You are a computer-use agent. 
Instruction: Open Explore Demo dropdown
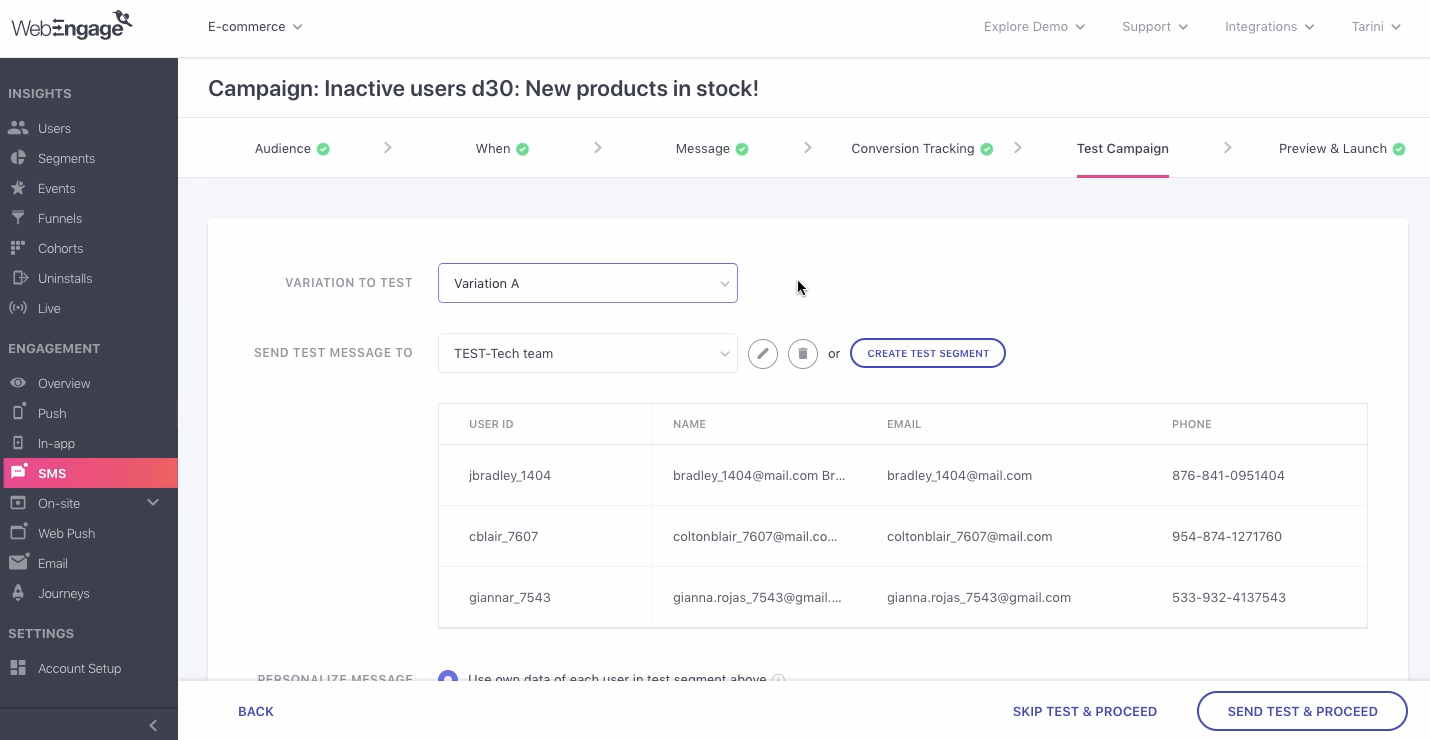[1034, 27]
